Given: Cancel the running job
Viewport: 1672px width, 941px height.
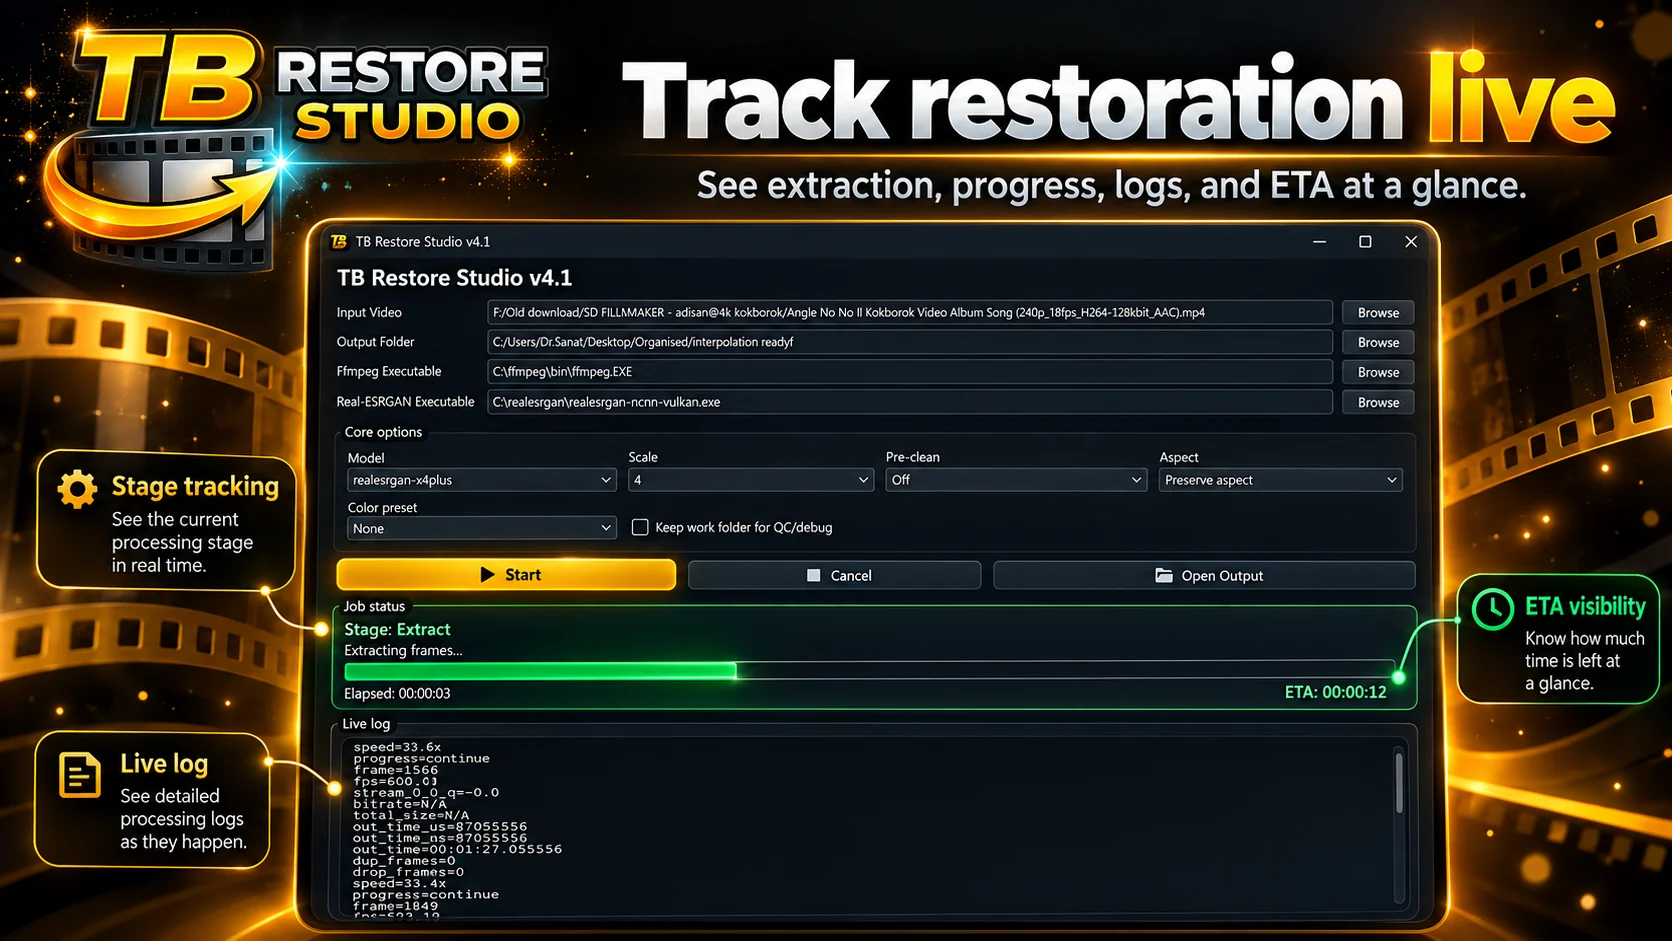Looking at the screenshot, I should pos(835,576).
